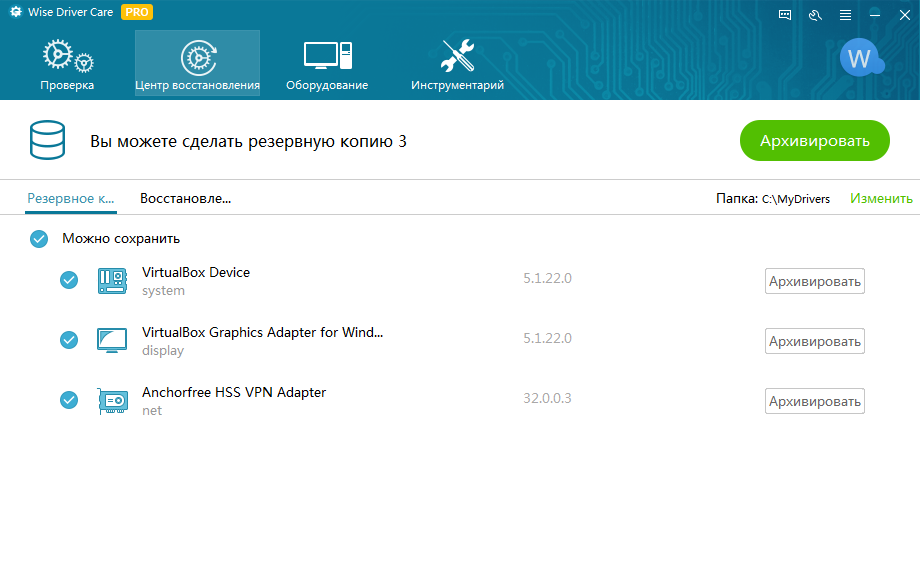Viewport: 920px width, 580px height.
Task: Click the VirtualBox Graphics Adapter display icon
Action: 112,341
